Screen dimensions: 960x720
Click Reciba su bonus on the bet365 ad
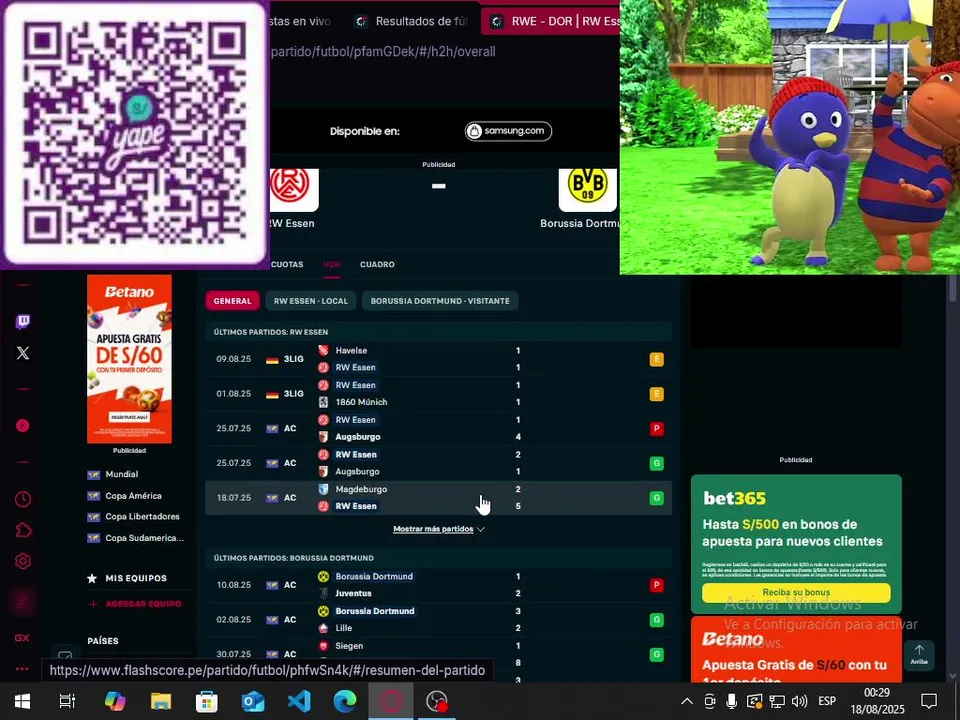click(x=796, y=593)
